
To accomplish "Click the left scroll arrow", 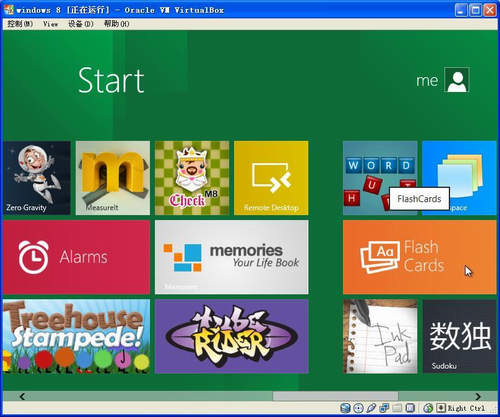I will click(x=22, y=396).
